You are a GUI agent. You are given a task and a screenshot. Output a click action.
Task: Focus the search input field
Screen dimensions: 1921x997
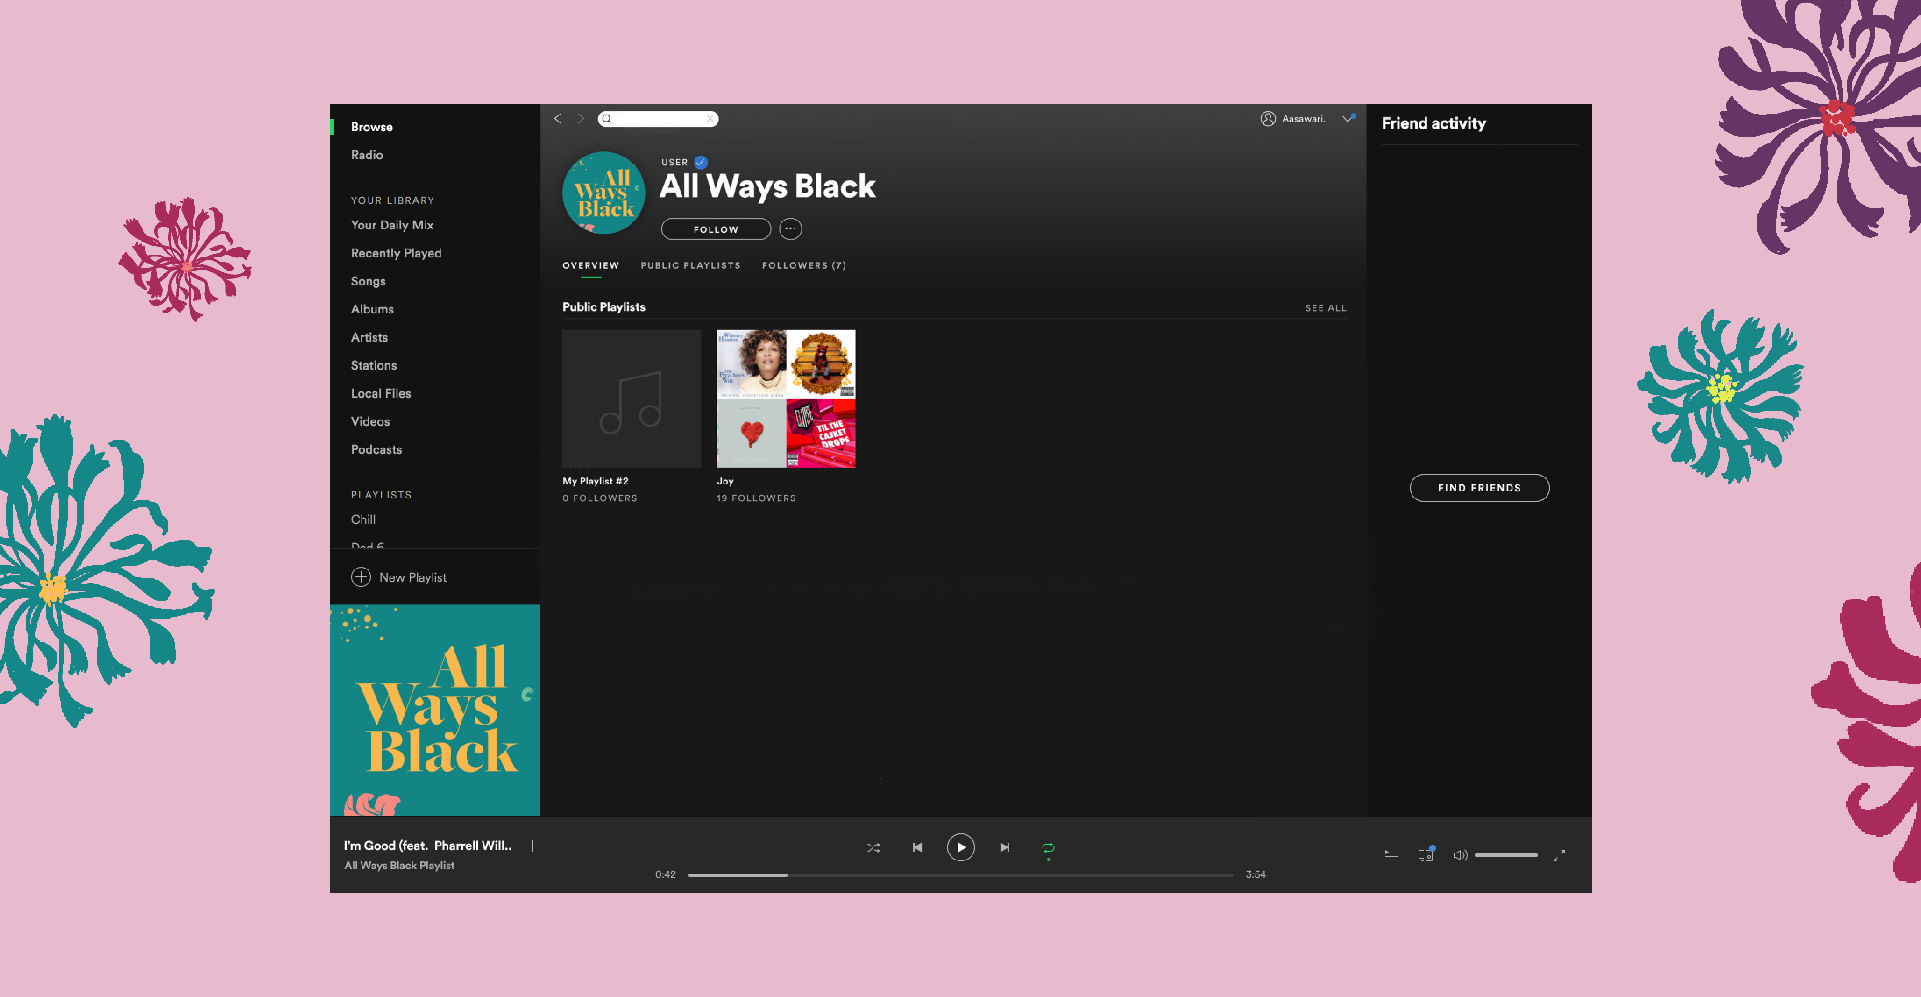tap(658, 119)
